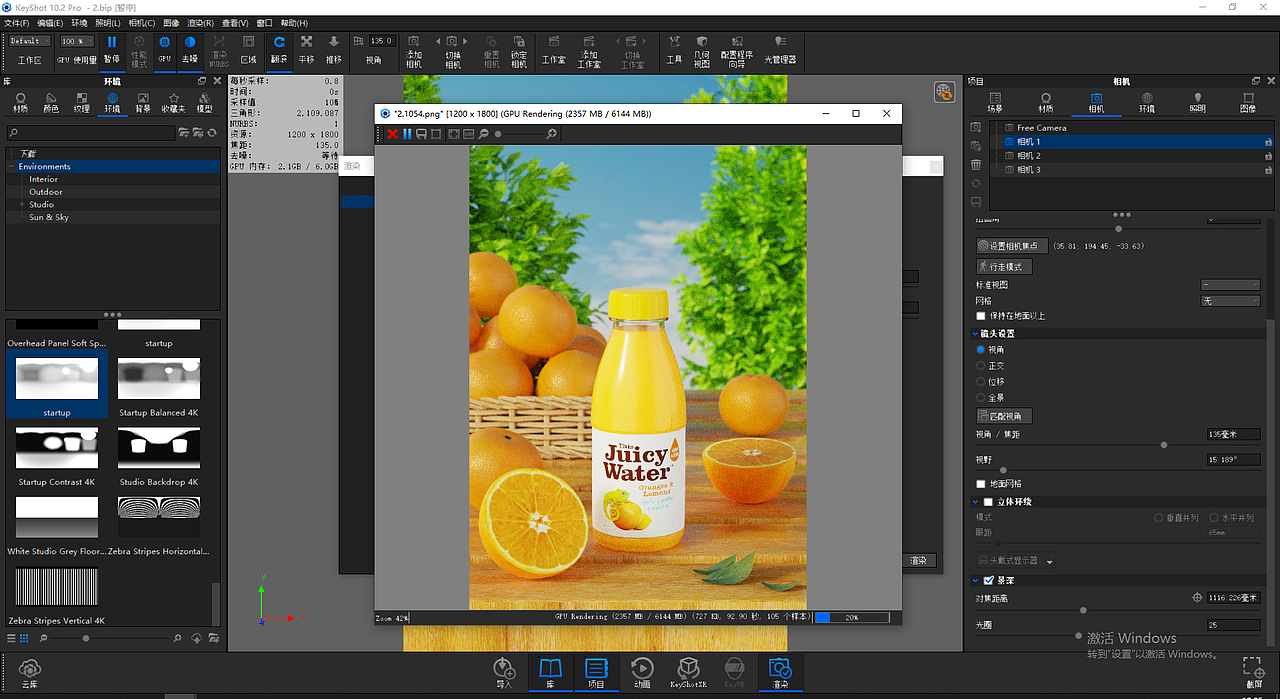Open the 配置程序向导 configurator wizard
1280x699 pixels.
click(x=736, y=50)
